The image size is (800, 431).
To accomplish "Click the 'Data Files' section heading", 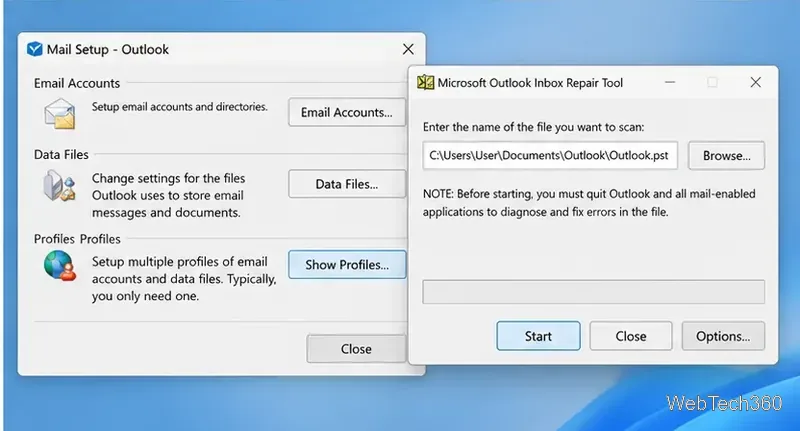I will click(61, 155).
